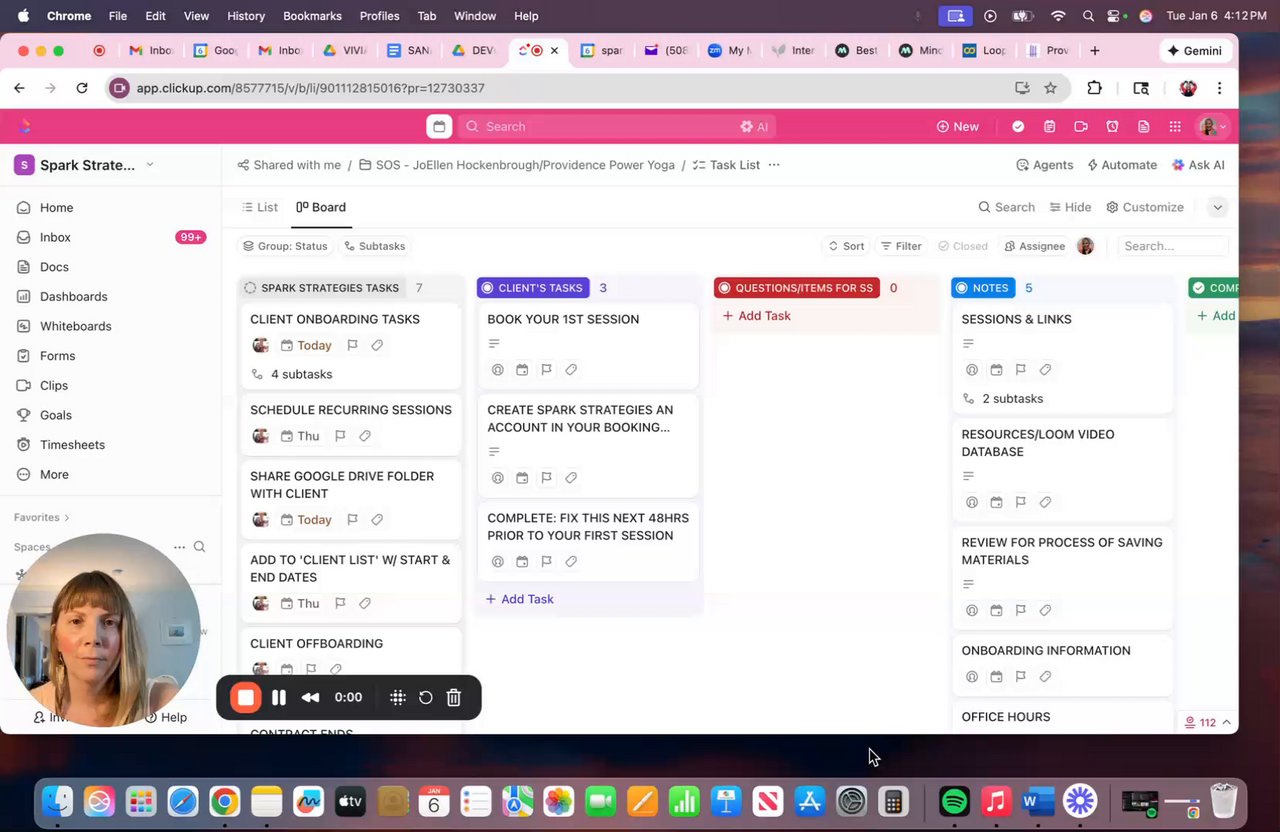Stop the Loom recording with the red button
Screen dimensions: 1280x832
(246, 697)
